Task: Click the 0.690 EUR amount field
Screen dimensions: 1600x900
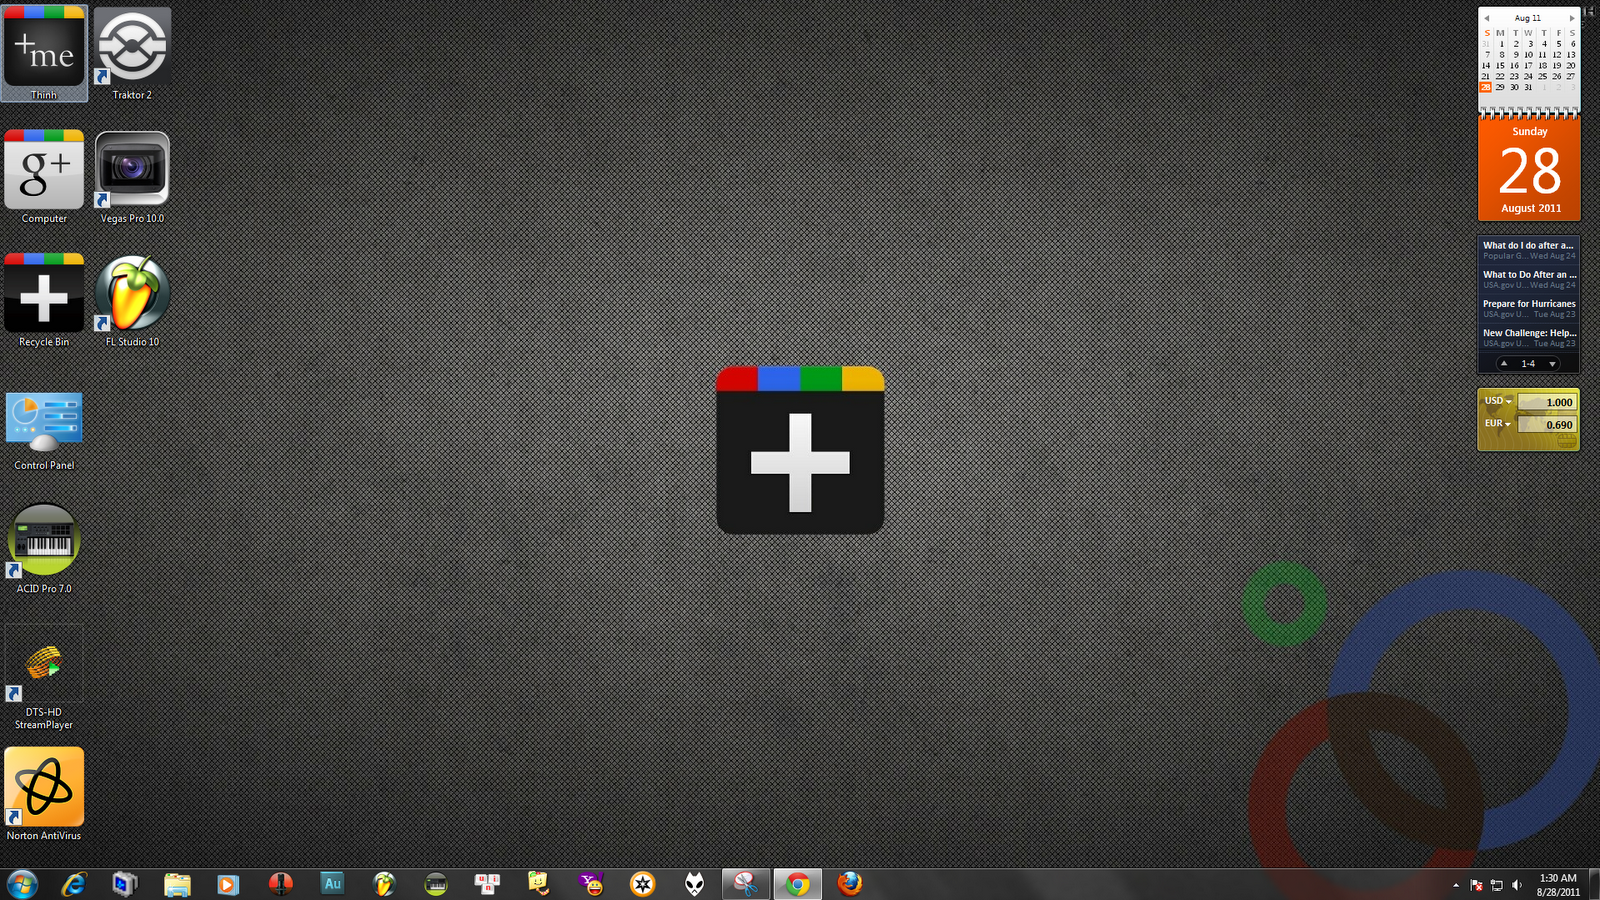Action: point(1546,425)
